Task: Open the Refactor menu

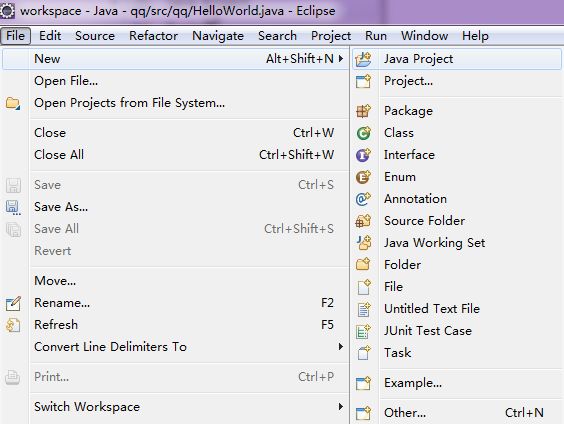Action: [x=154, y=36]
